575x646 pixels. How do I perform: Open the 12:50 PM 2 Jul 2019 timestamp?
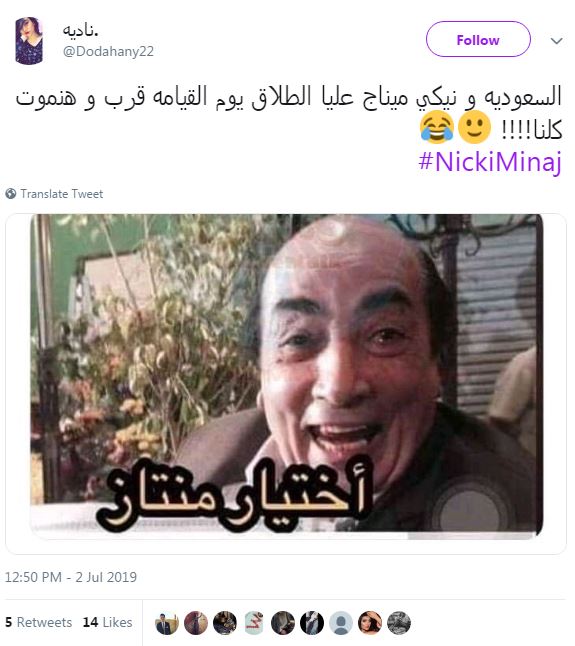pyautogui.click(x=71, y=577)
